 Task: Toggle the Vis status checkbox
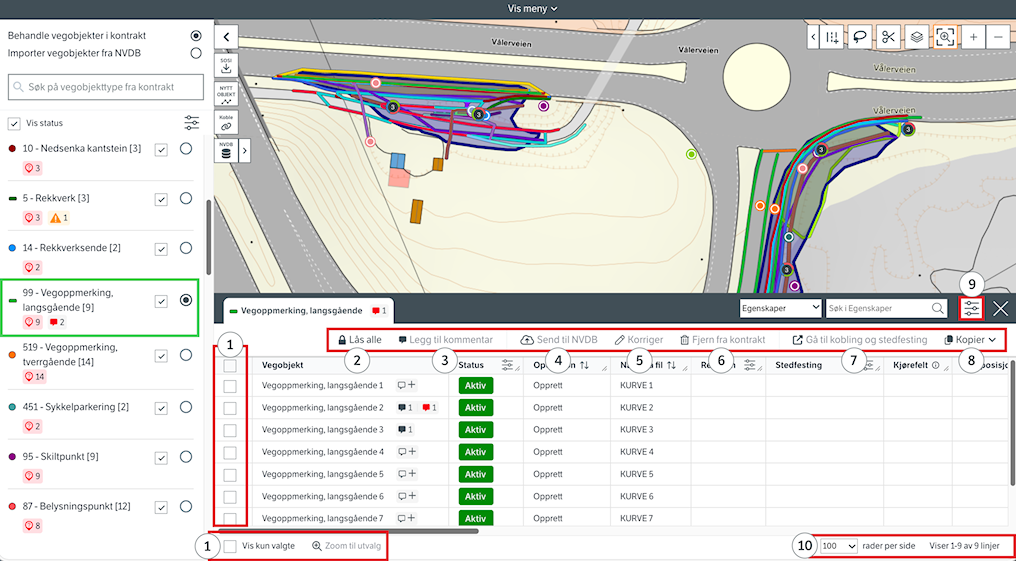pos(14,123)
